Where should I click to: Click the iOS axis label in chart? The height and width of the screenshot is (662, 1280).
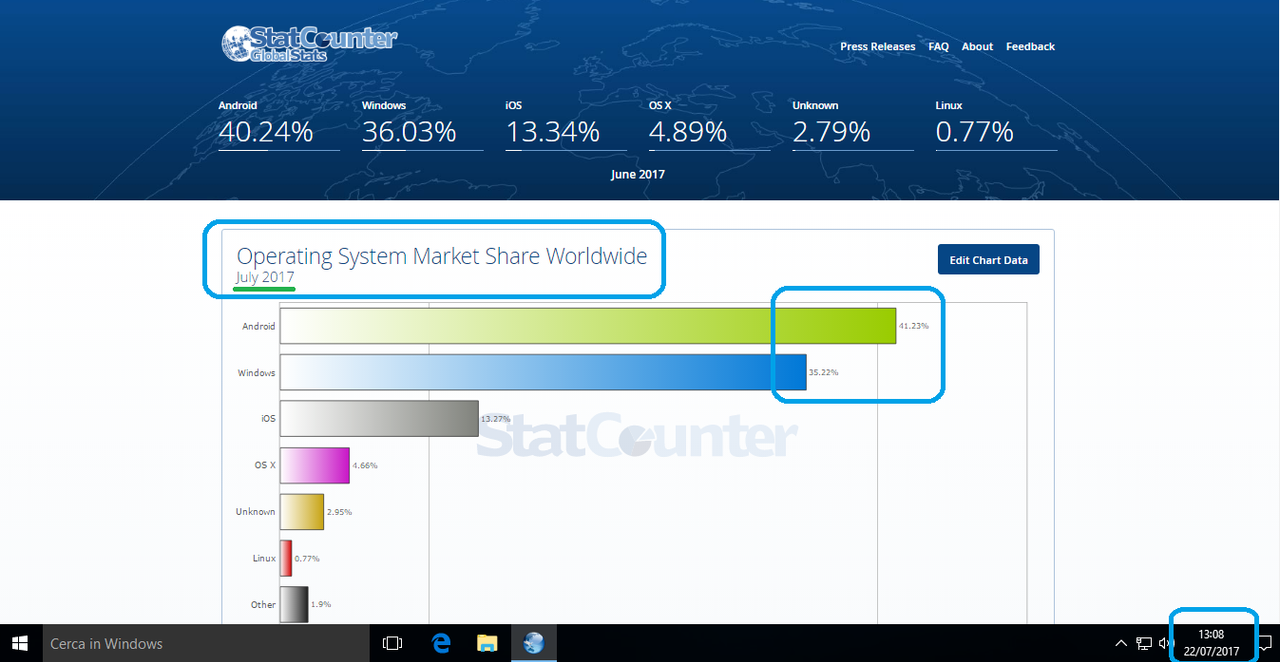pos(268,419)
